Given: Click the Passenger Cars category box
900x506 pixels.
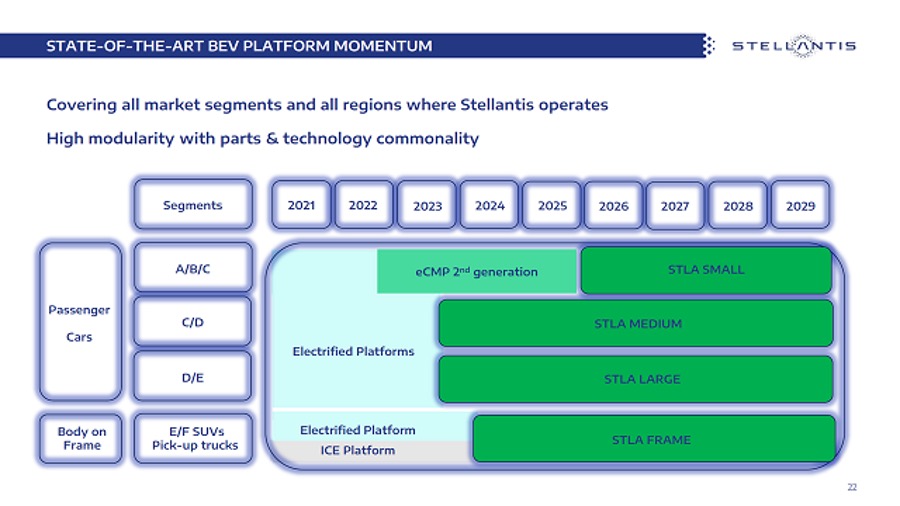Looking at the screenshot, I should pos(79,323).
